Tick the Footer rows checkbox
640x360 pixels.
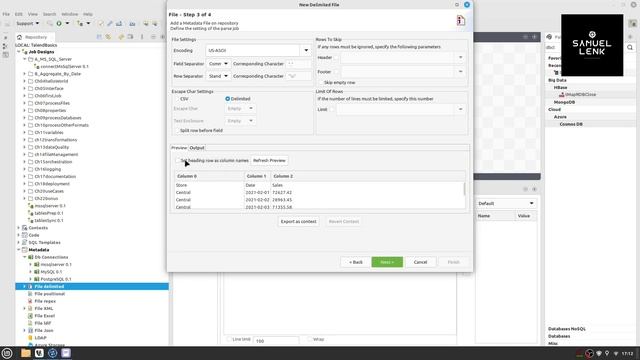click(x=336, y=72)
